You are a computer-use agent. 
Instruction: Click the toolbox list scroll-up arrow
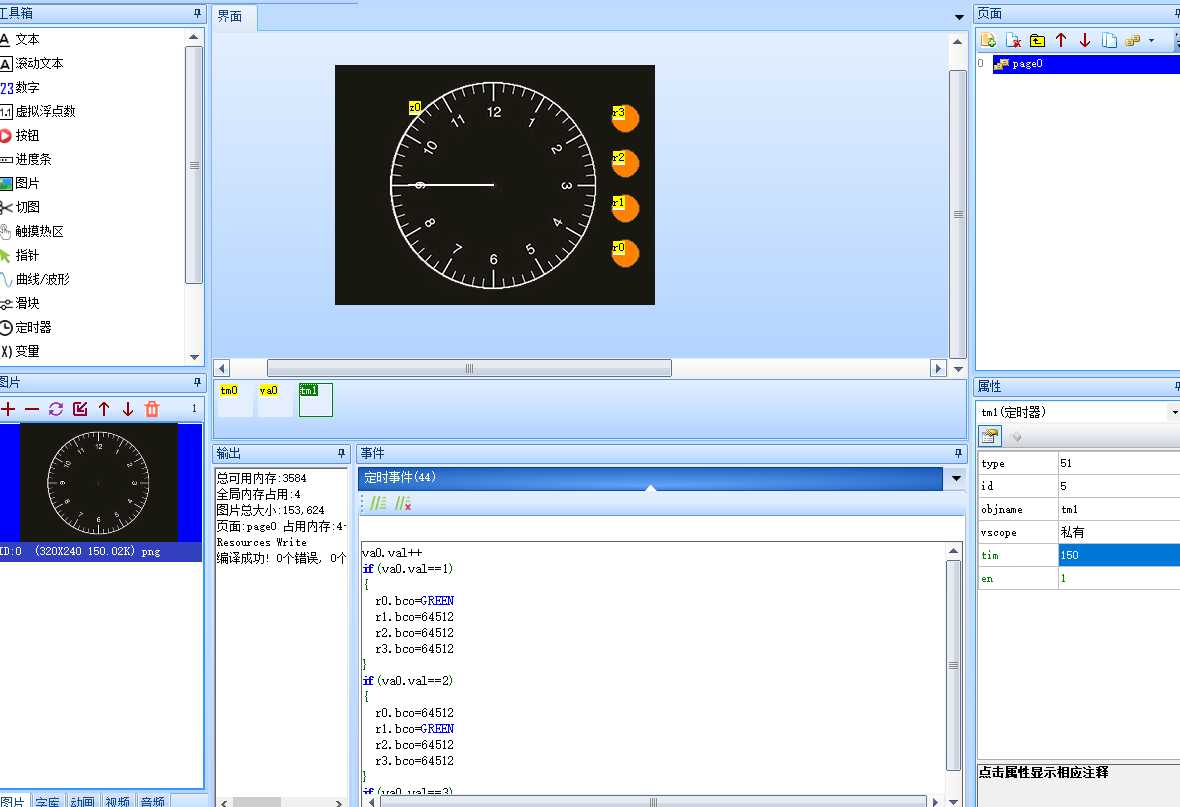pos(194,37)
